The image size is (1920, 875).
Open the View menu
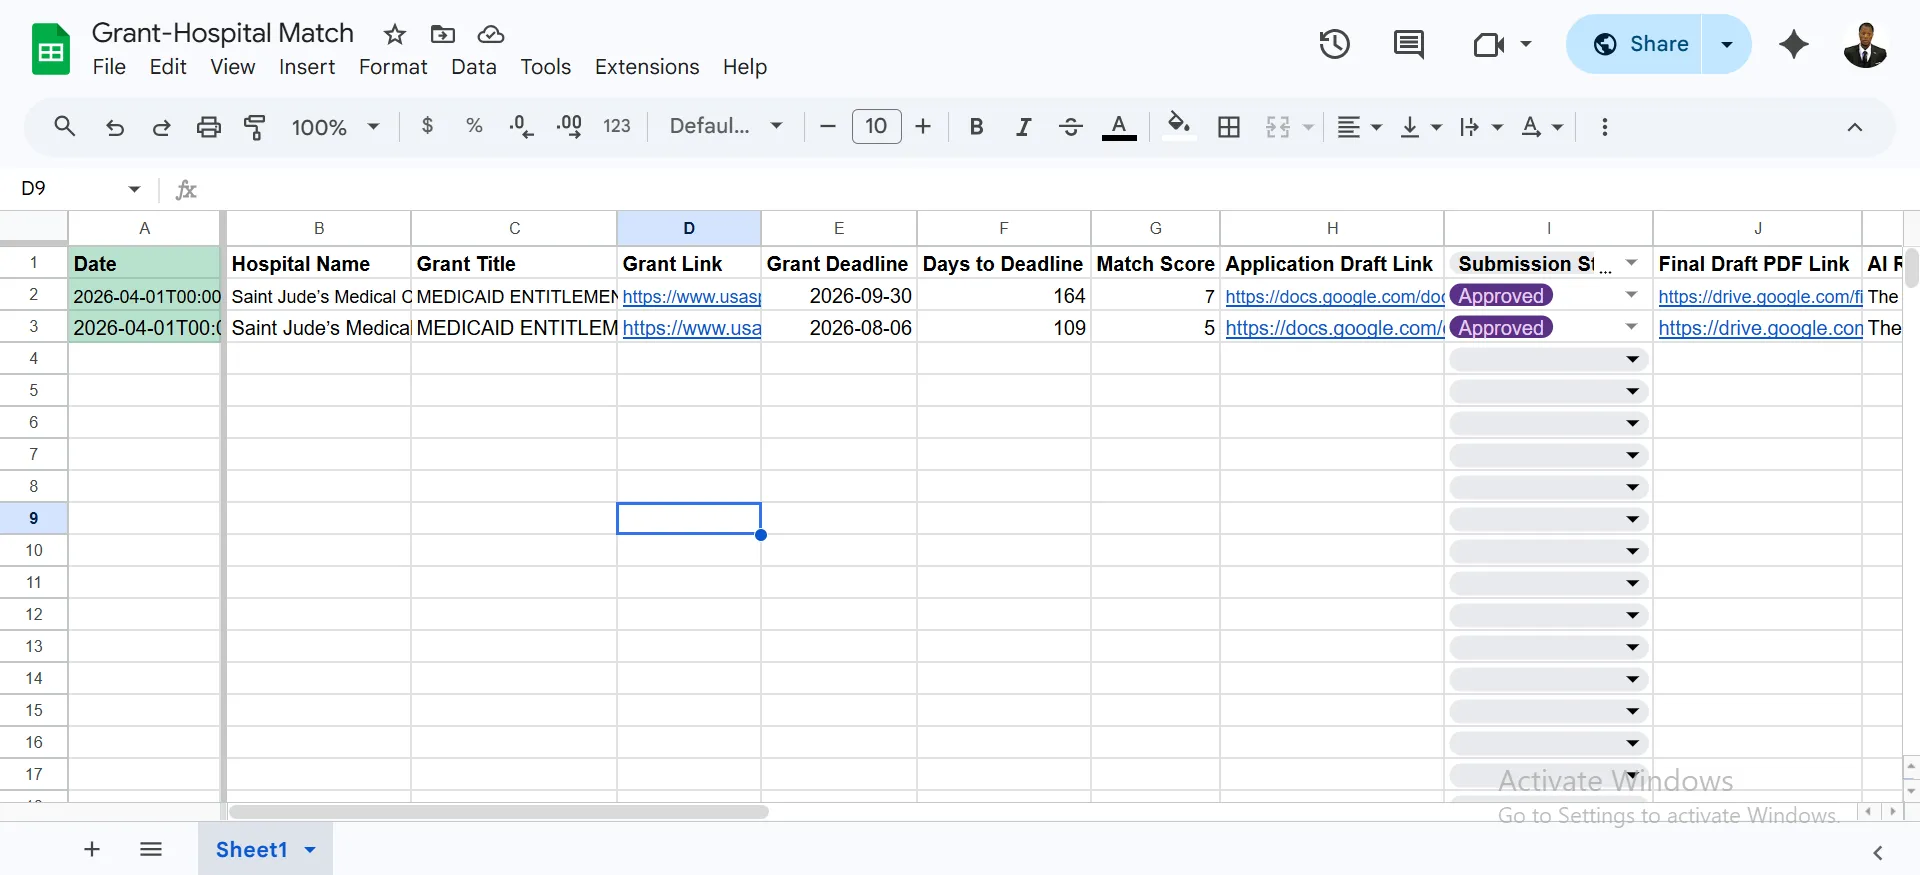click(x=232, y=67)
